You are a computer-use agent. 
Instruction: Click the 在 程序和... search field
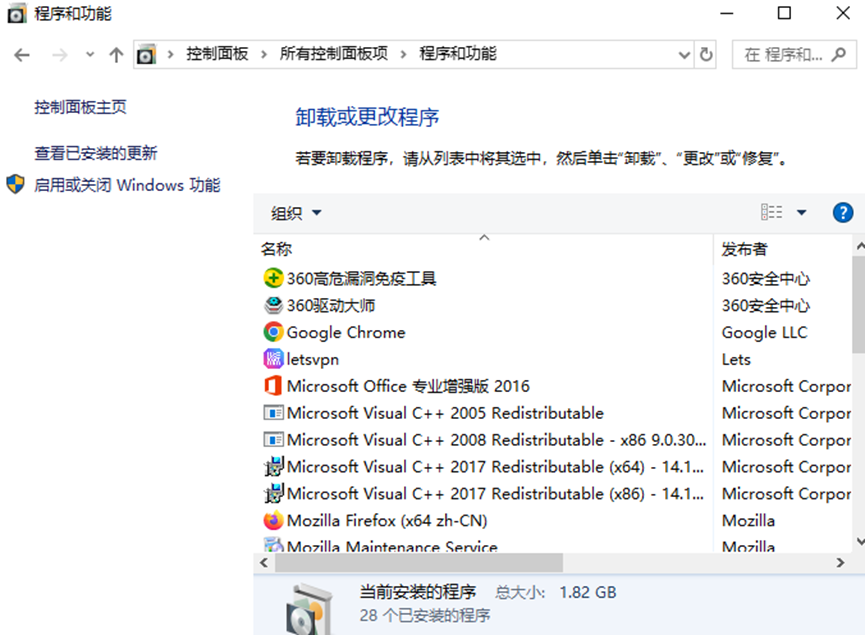(x=794, y=54)
